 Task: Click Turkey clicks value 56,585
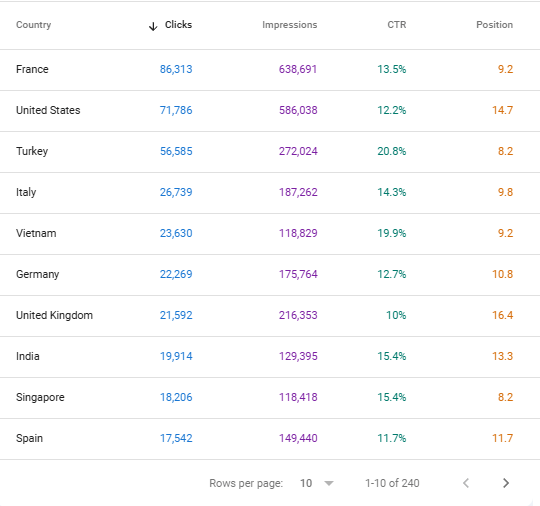click(x=176, y=151)
